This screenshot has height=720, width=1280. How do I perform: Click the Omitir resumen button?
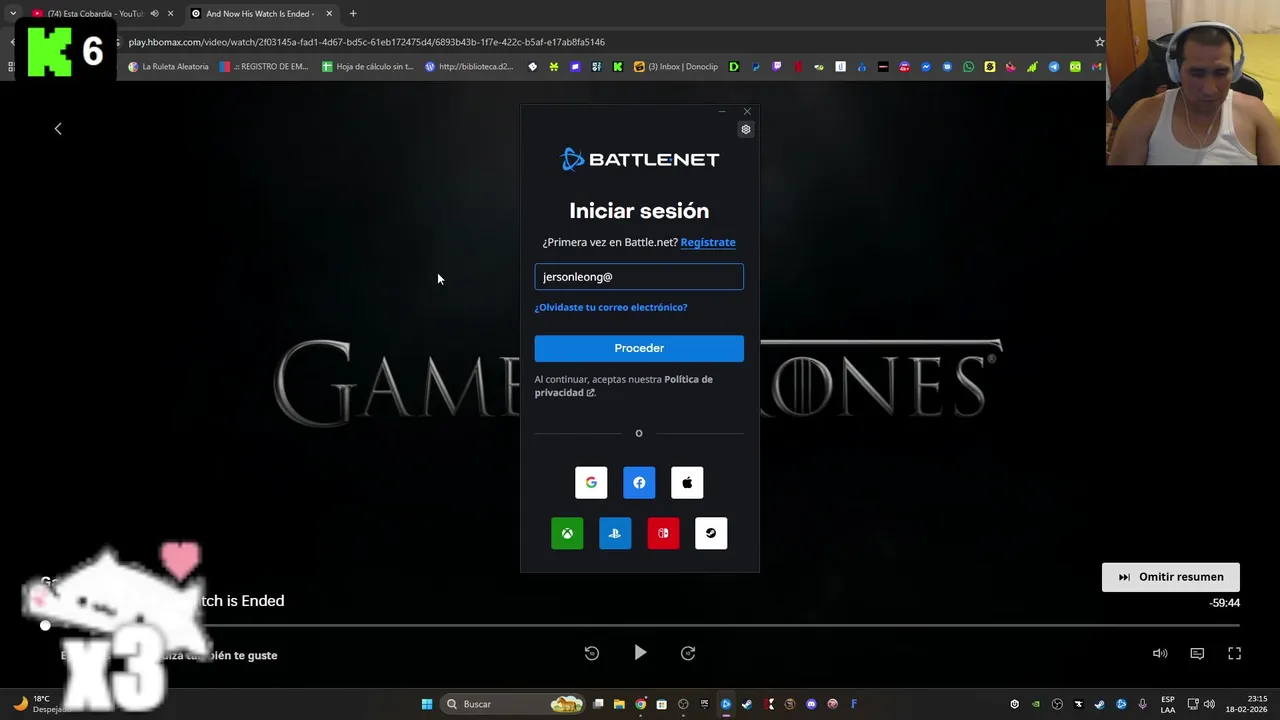1170,577
